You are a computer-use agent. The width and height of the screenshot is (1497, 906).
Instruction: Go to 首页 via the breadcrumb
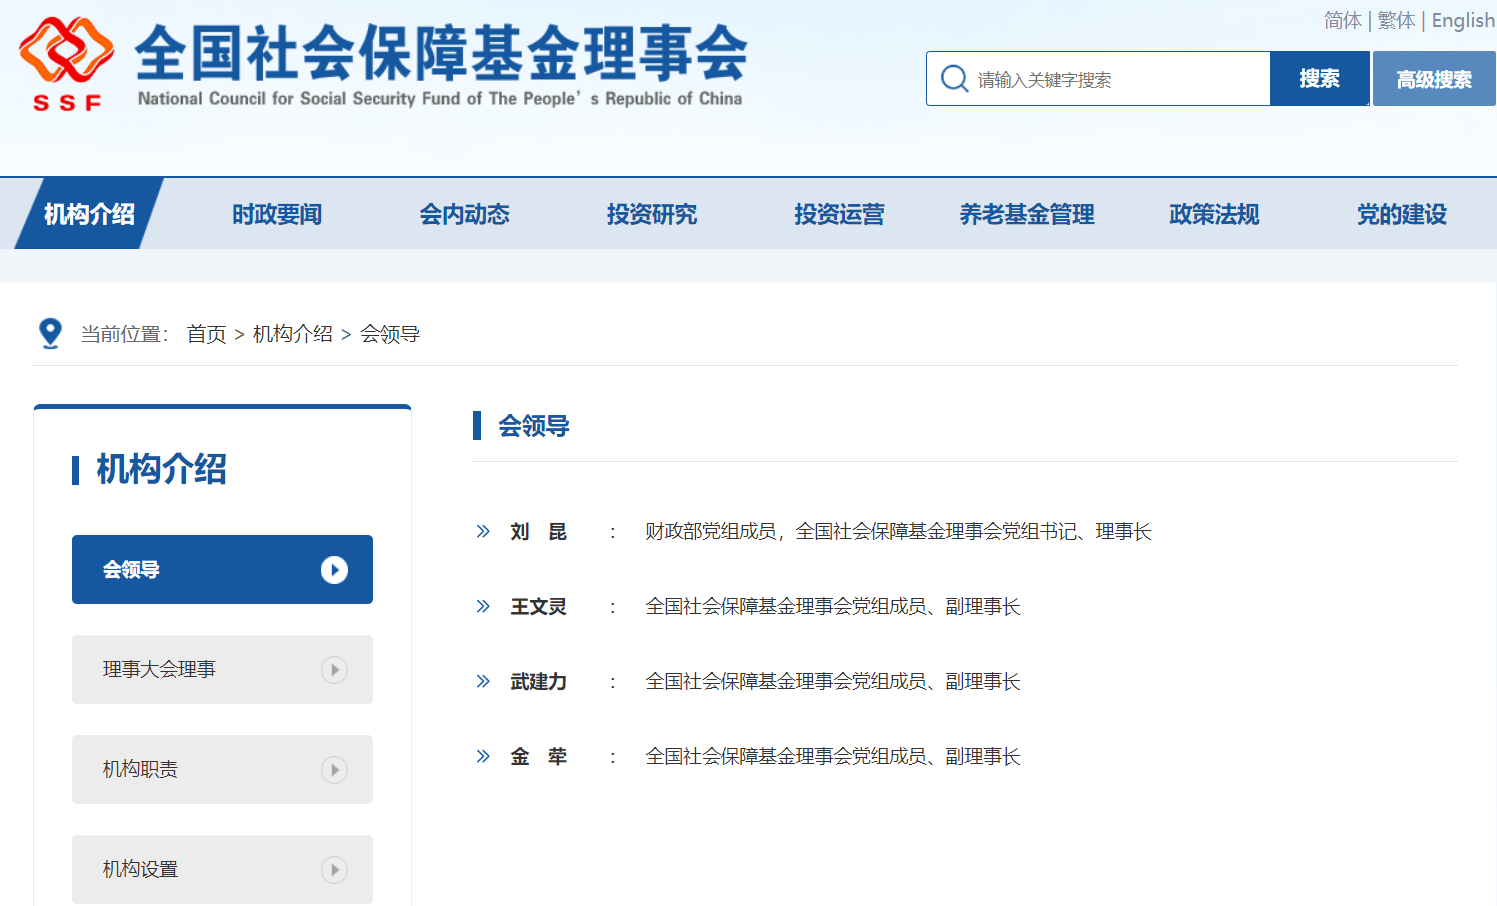pyautogui.click(x=206, y=333)
